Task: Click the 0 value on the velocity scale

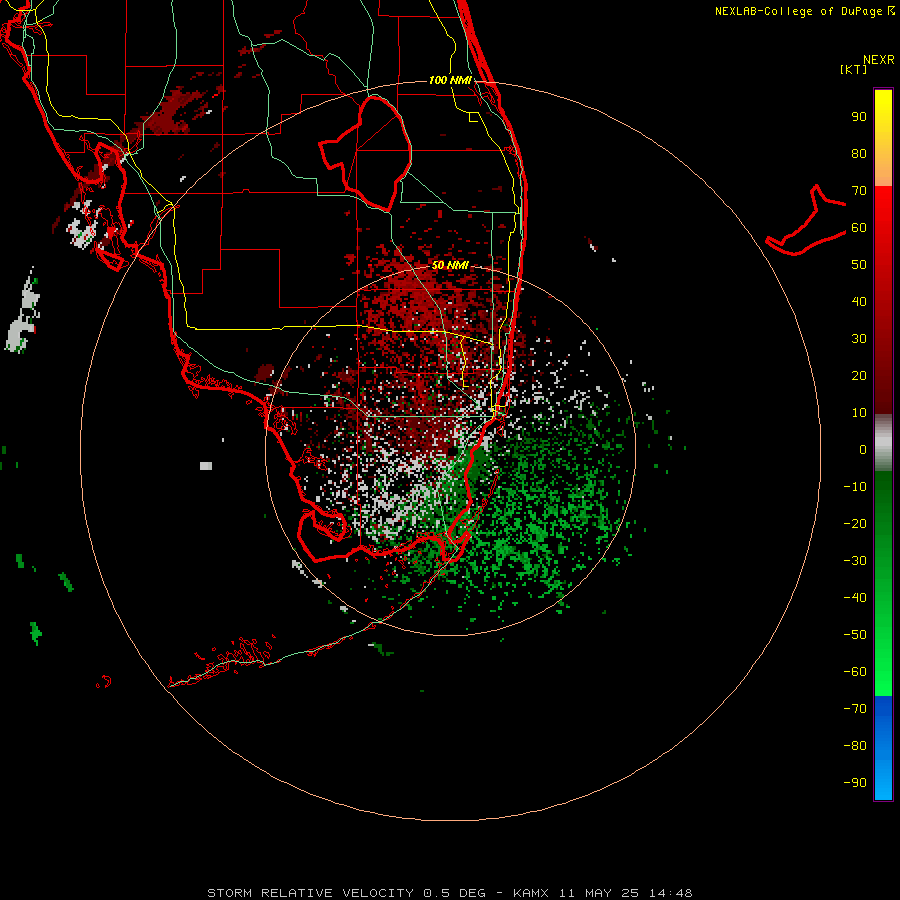Action: tap(863, 450)
